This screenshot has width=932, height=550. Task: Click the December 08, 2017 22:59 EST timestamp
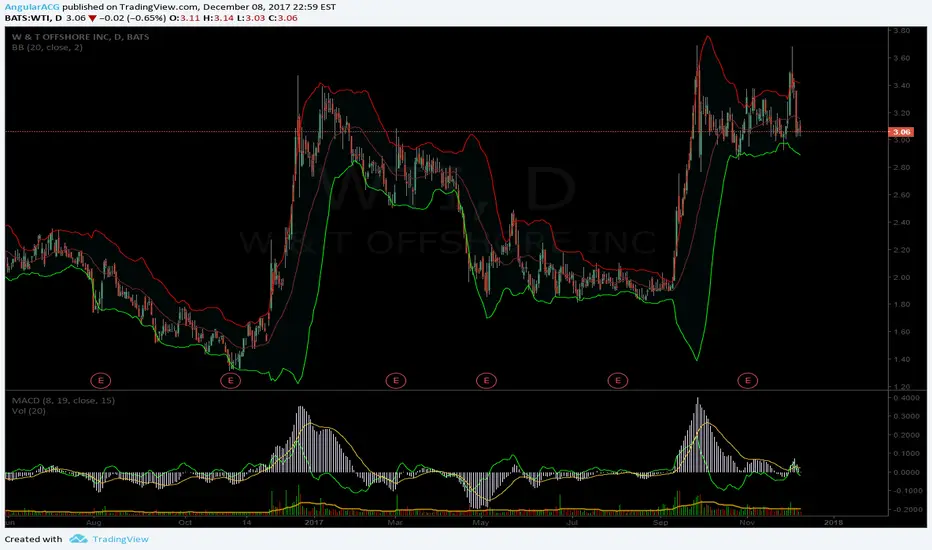tap(269, 7)
